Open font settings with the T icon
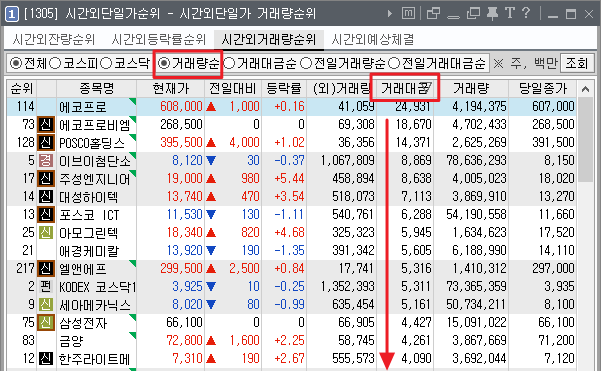The width and height of the screenshot is (601, 371). click(x=510, y=13)
